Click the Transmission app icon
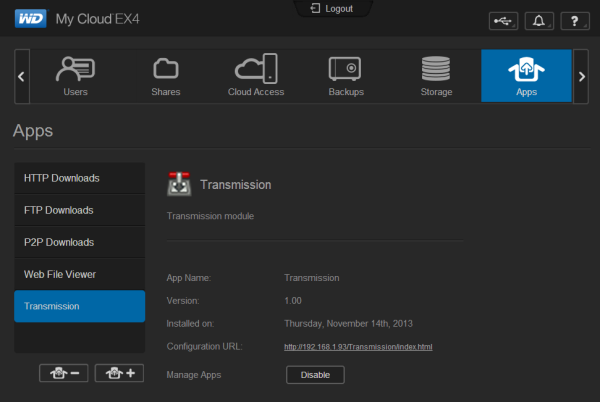The image size is (600, 402). (179, 184)
